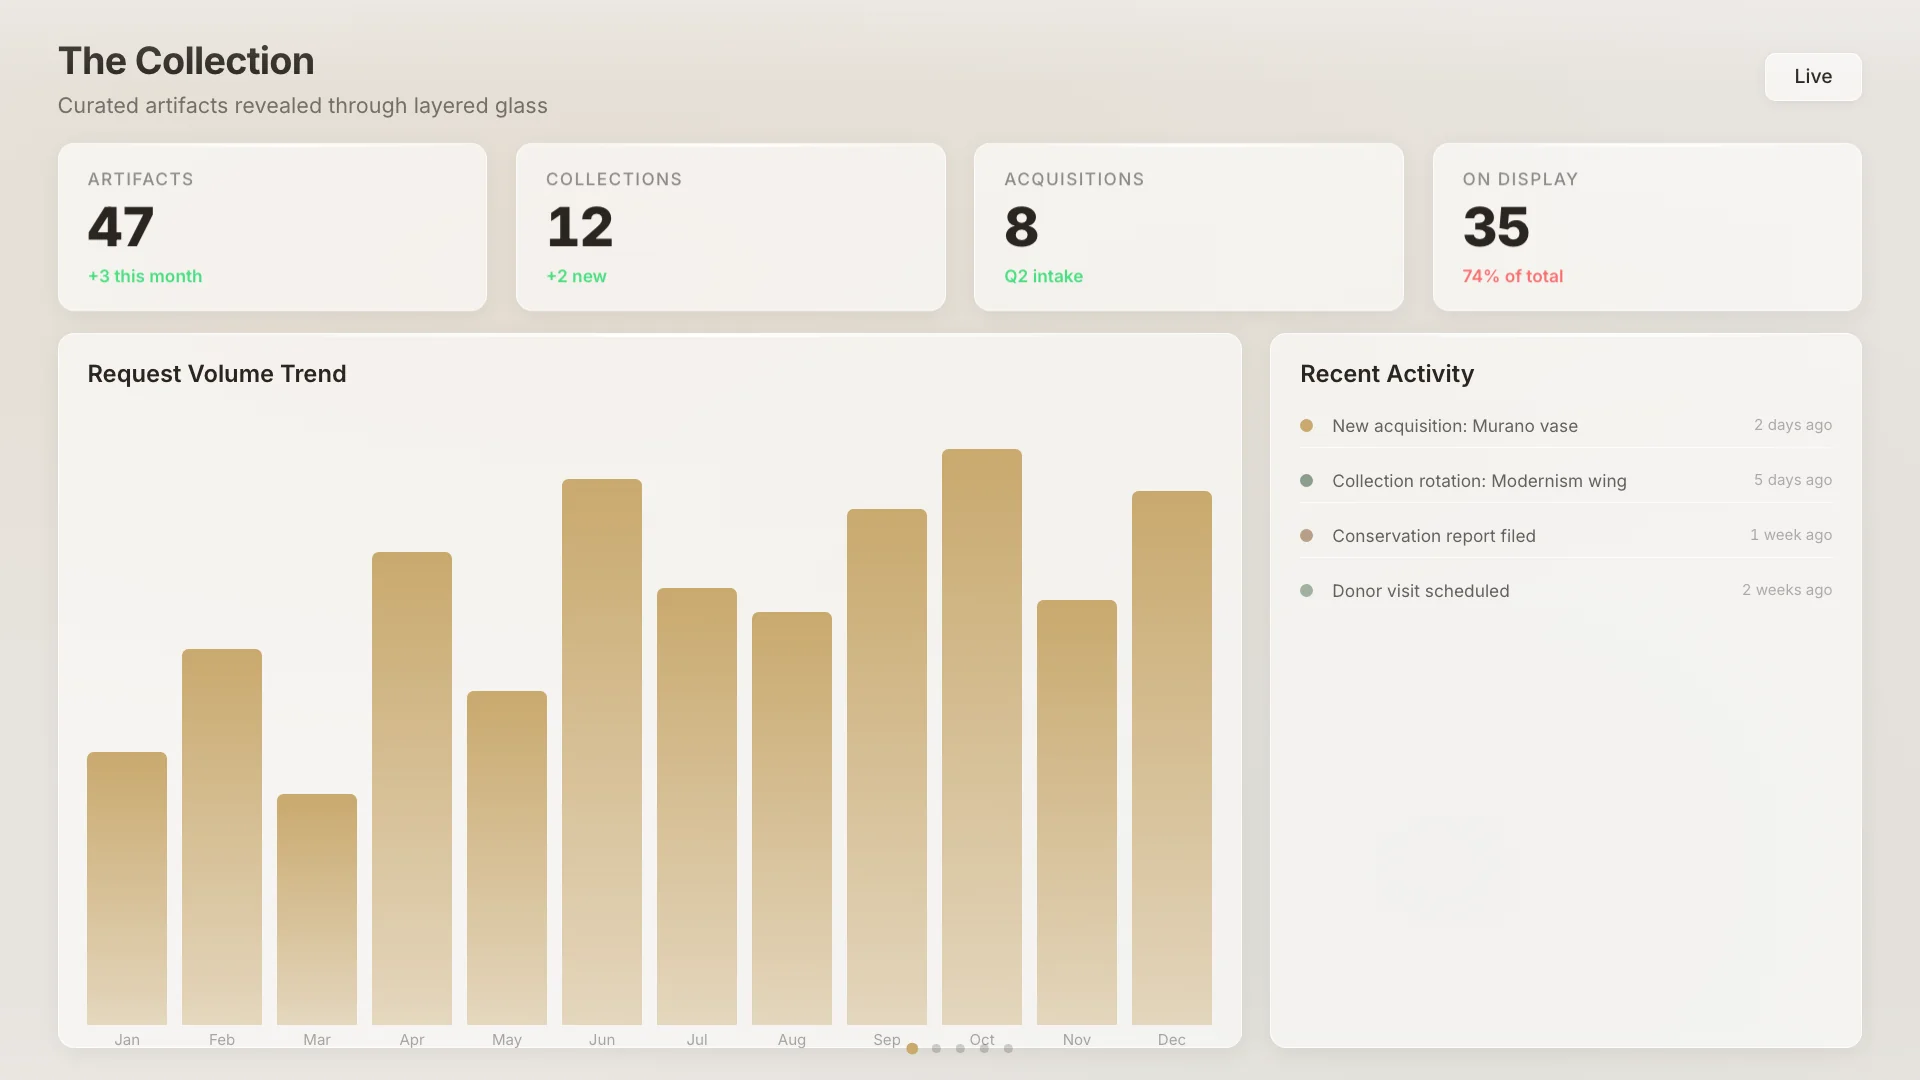Image resolution: width=1920 pixels, height=1080 pixels.
Task: Click the 'Recent Activity' heading
Action: (x=1387, y=374)
